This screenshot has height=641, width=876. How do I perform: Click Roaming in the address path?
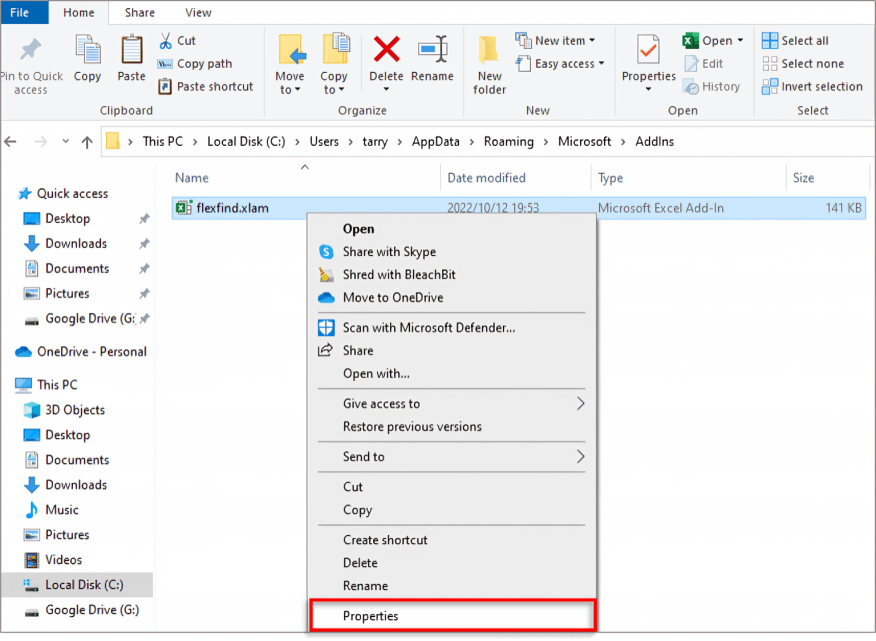pyautogui.click(x=508, y=142)
